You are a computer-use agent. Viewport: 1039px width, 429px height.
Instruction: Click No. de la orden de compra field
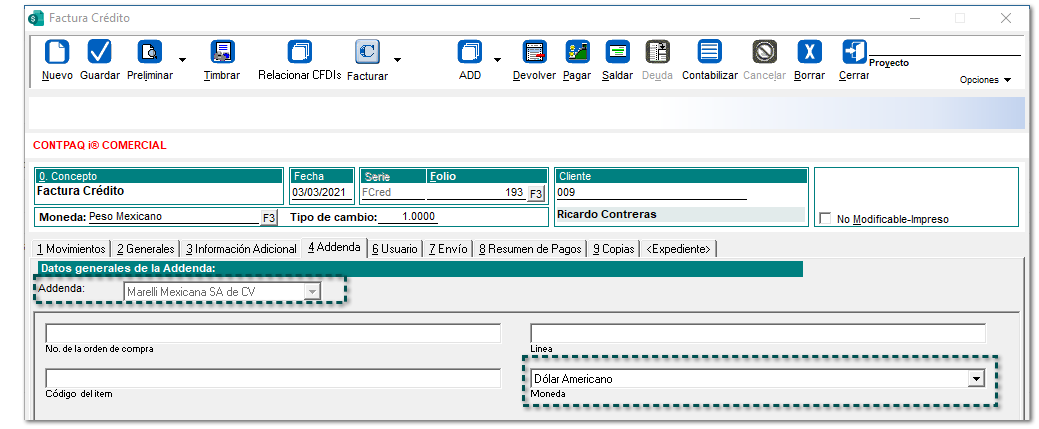click(273, 334)
